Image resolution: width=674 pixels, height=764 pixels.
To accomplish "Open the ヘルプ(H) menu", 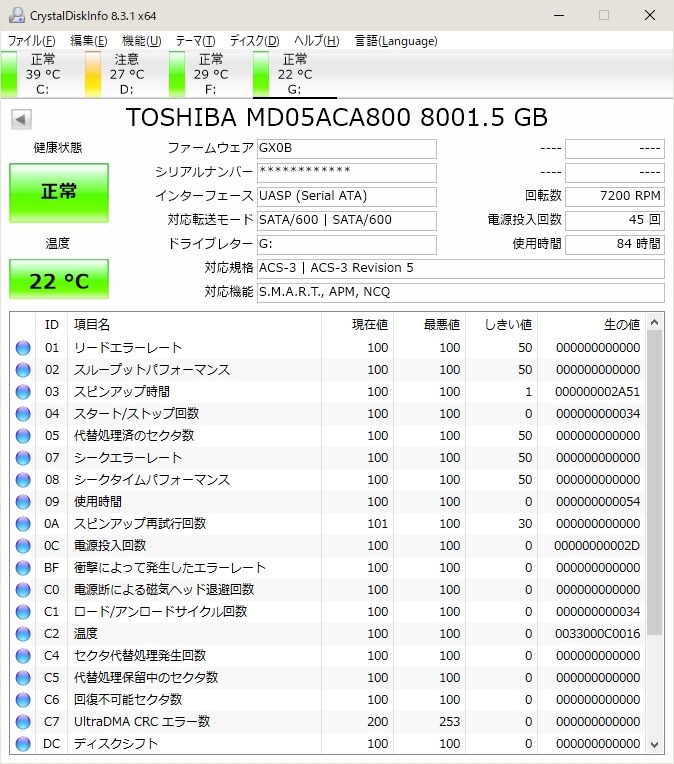I will (x=317, y=41).
